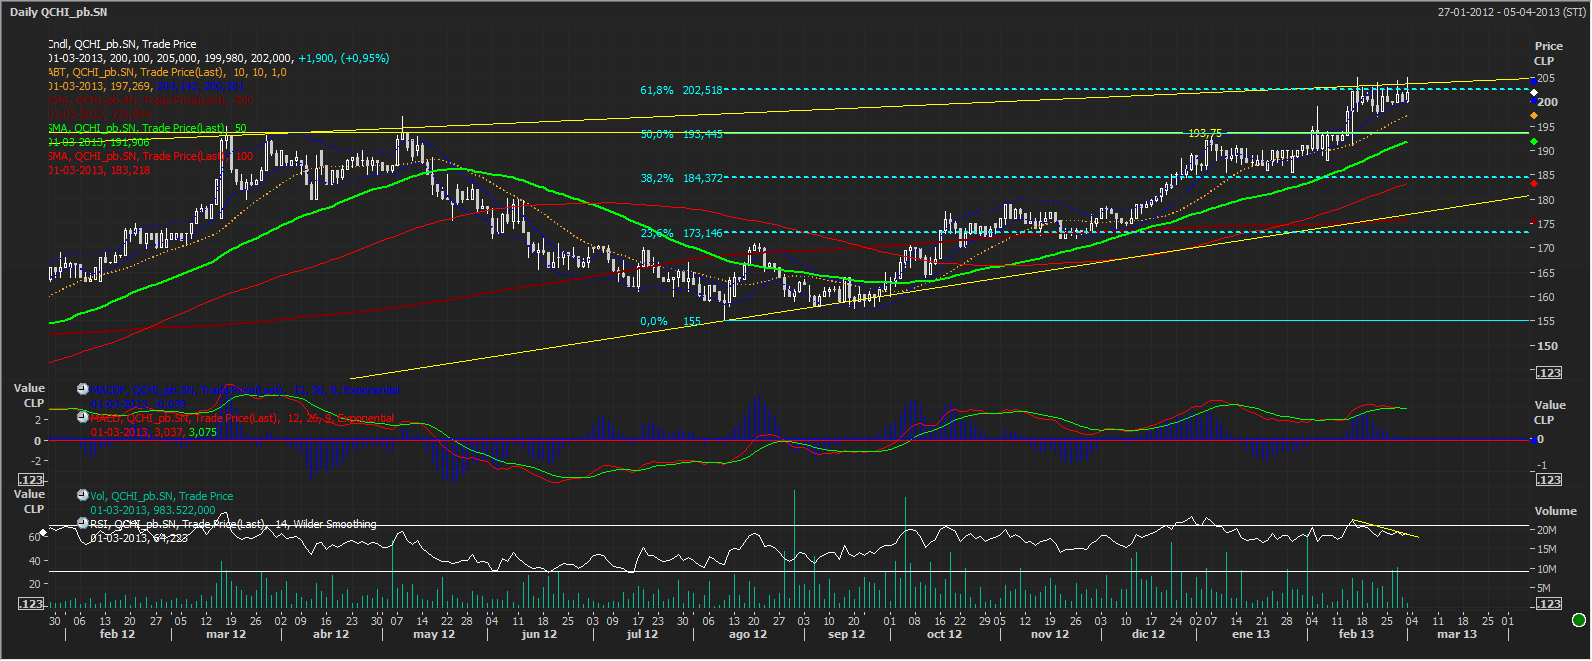The image size is (1592, 661).
Task: Click the white diamond marker on price axis
Action: [x=1534, y=92]
